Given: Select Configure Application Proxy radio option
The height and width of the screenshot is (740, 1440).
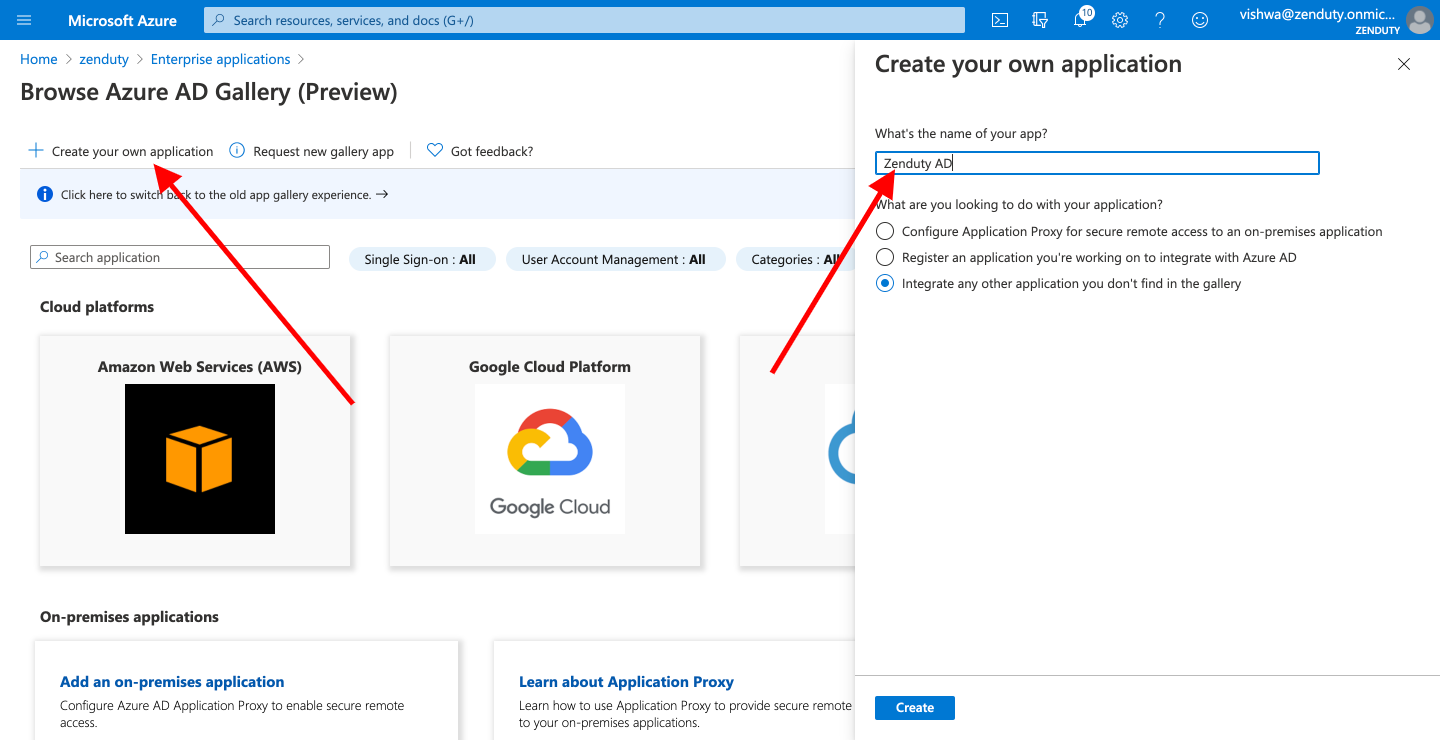Looking at the screenshot, I should pos(884,231).
